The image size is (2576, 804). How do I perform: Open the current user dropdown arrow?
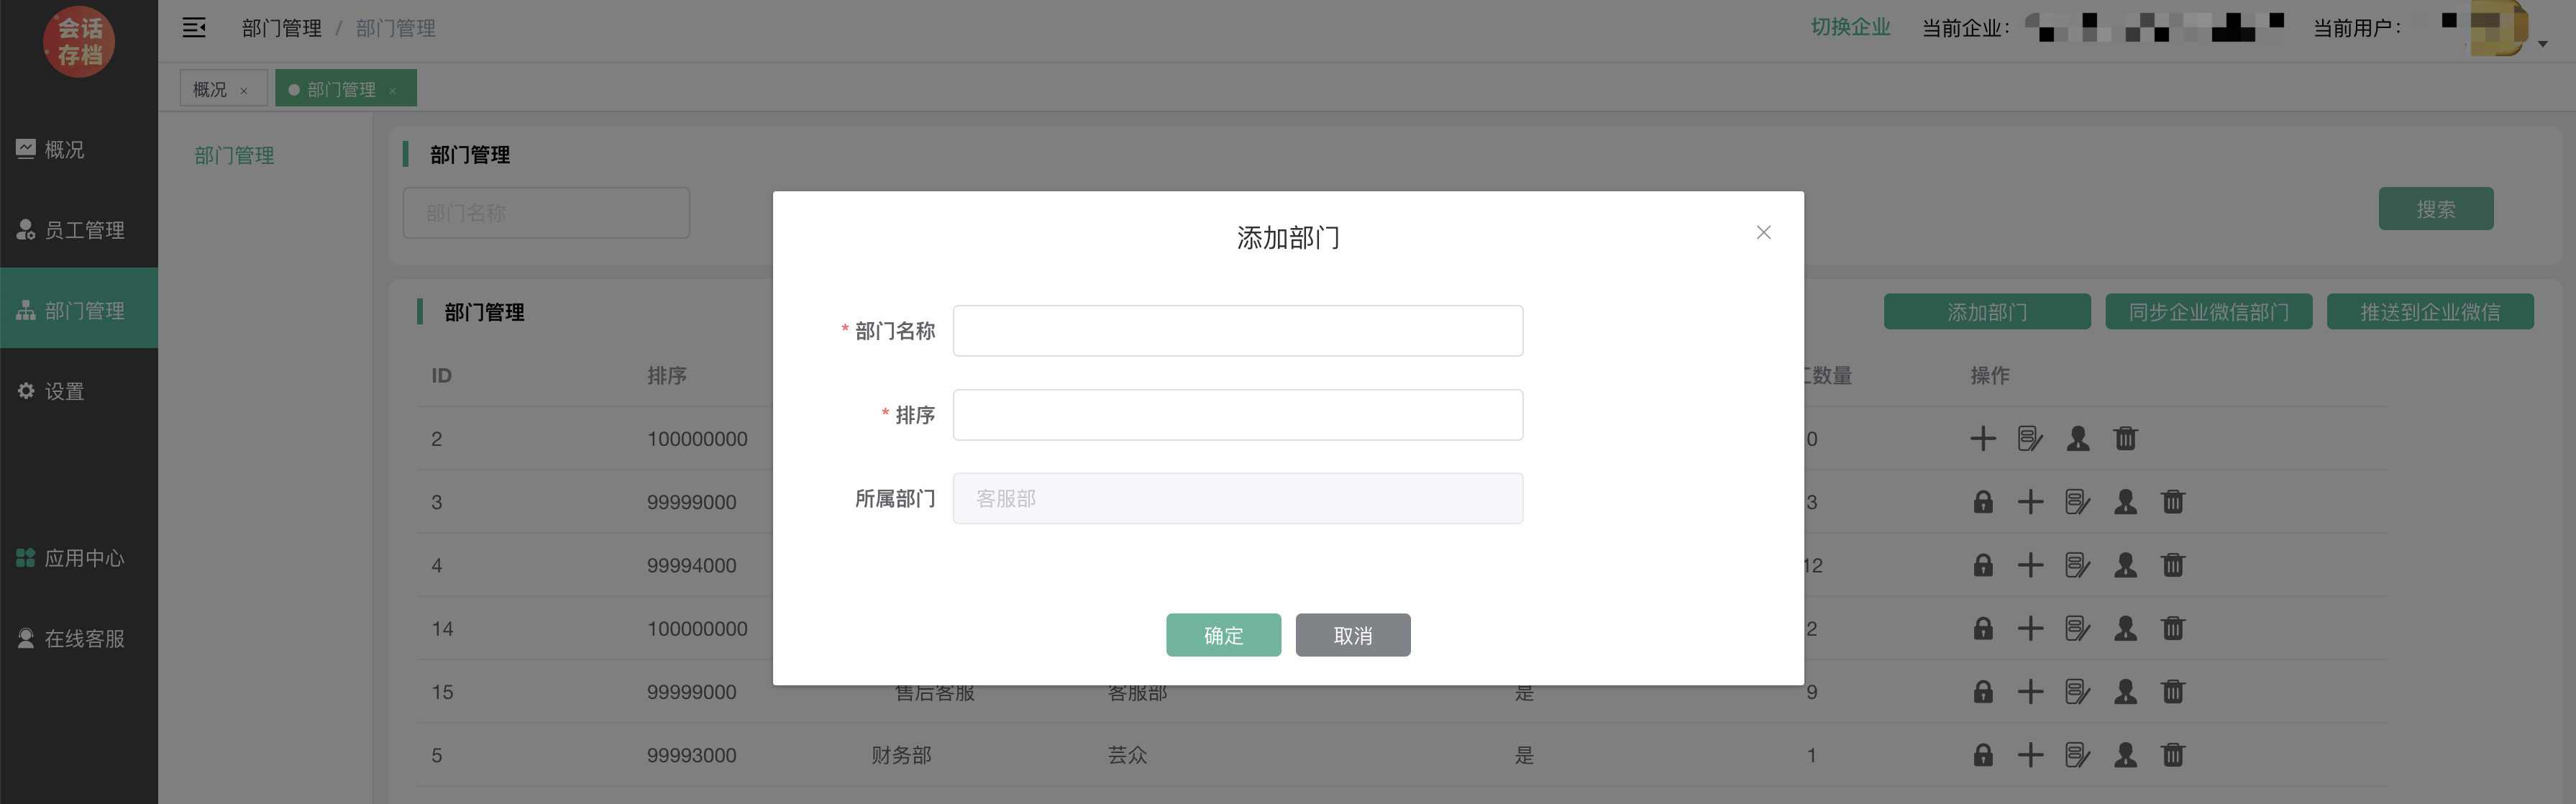point(2542,44)
